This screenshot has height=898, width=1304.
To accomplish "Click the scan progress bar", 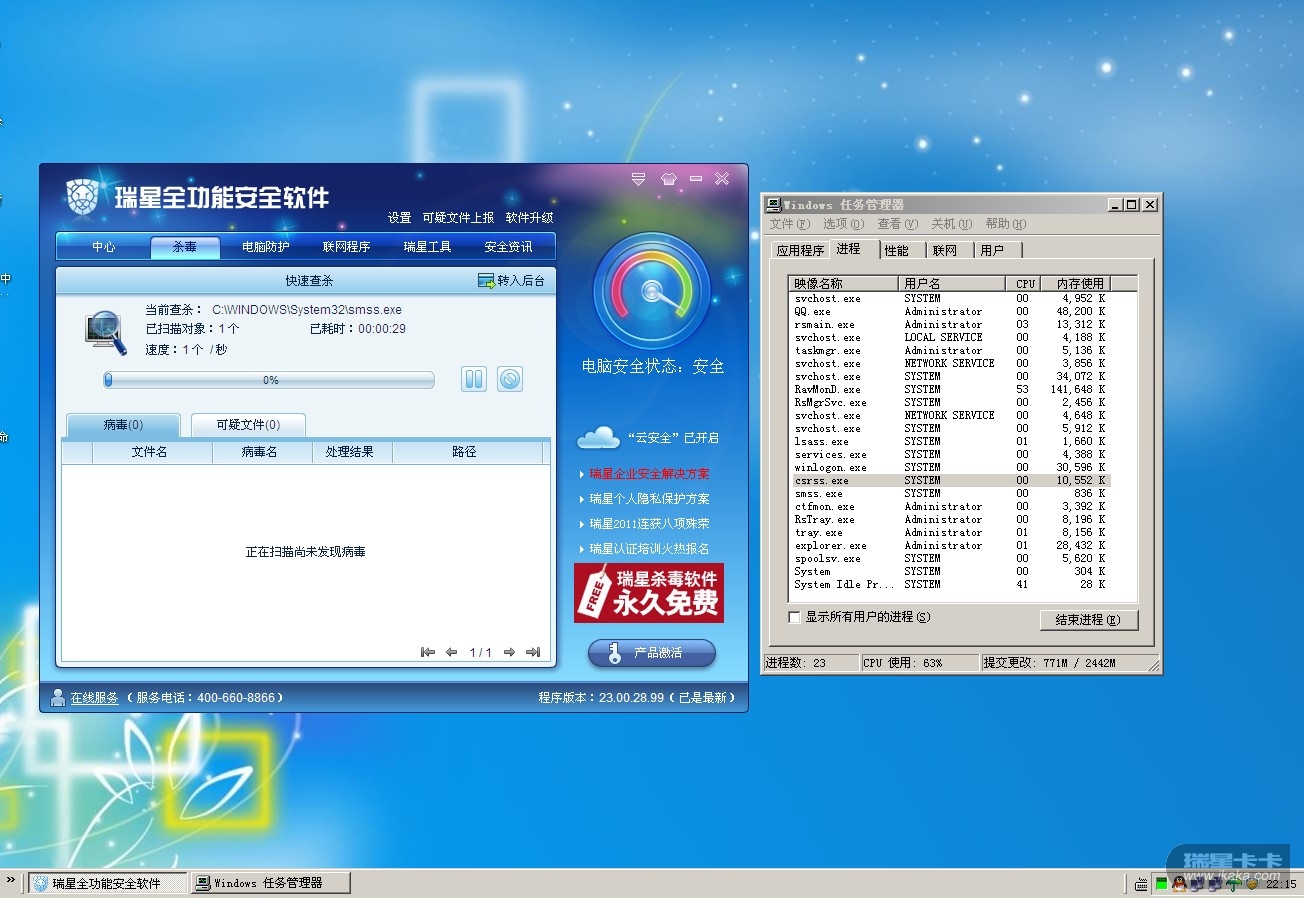I will pyautogui.click(x=269, y=380).
